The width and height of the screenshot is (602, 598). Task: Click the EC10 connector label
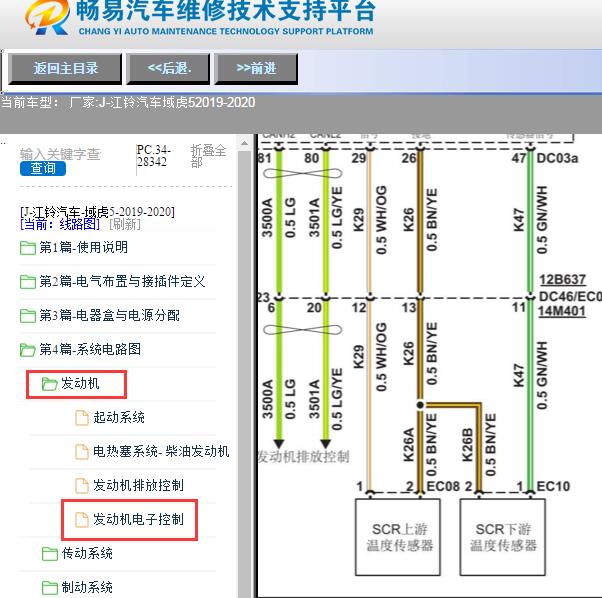(553, 486)
